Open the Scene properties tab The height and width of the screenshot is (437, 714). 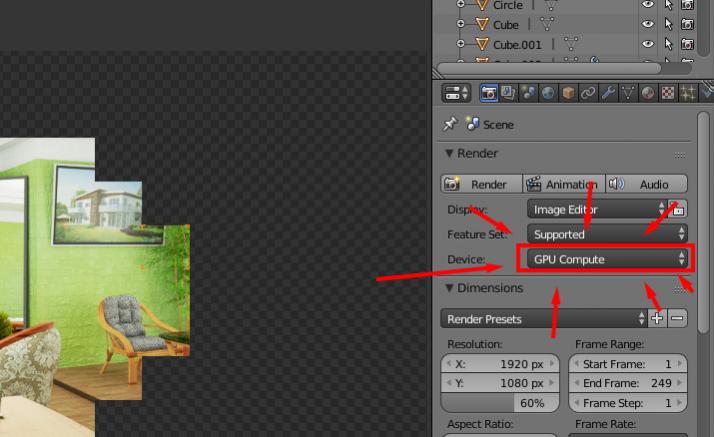tap(528, 93)
